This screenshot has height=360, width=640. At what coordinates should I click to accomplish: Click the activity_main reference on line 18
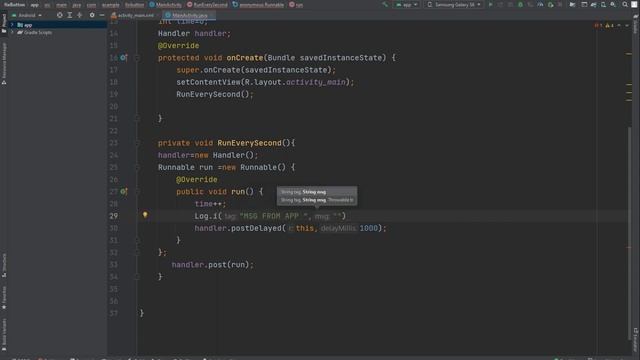(316, 82)
